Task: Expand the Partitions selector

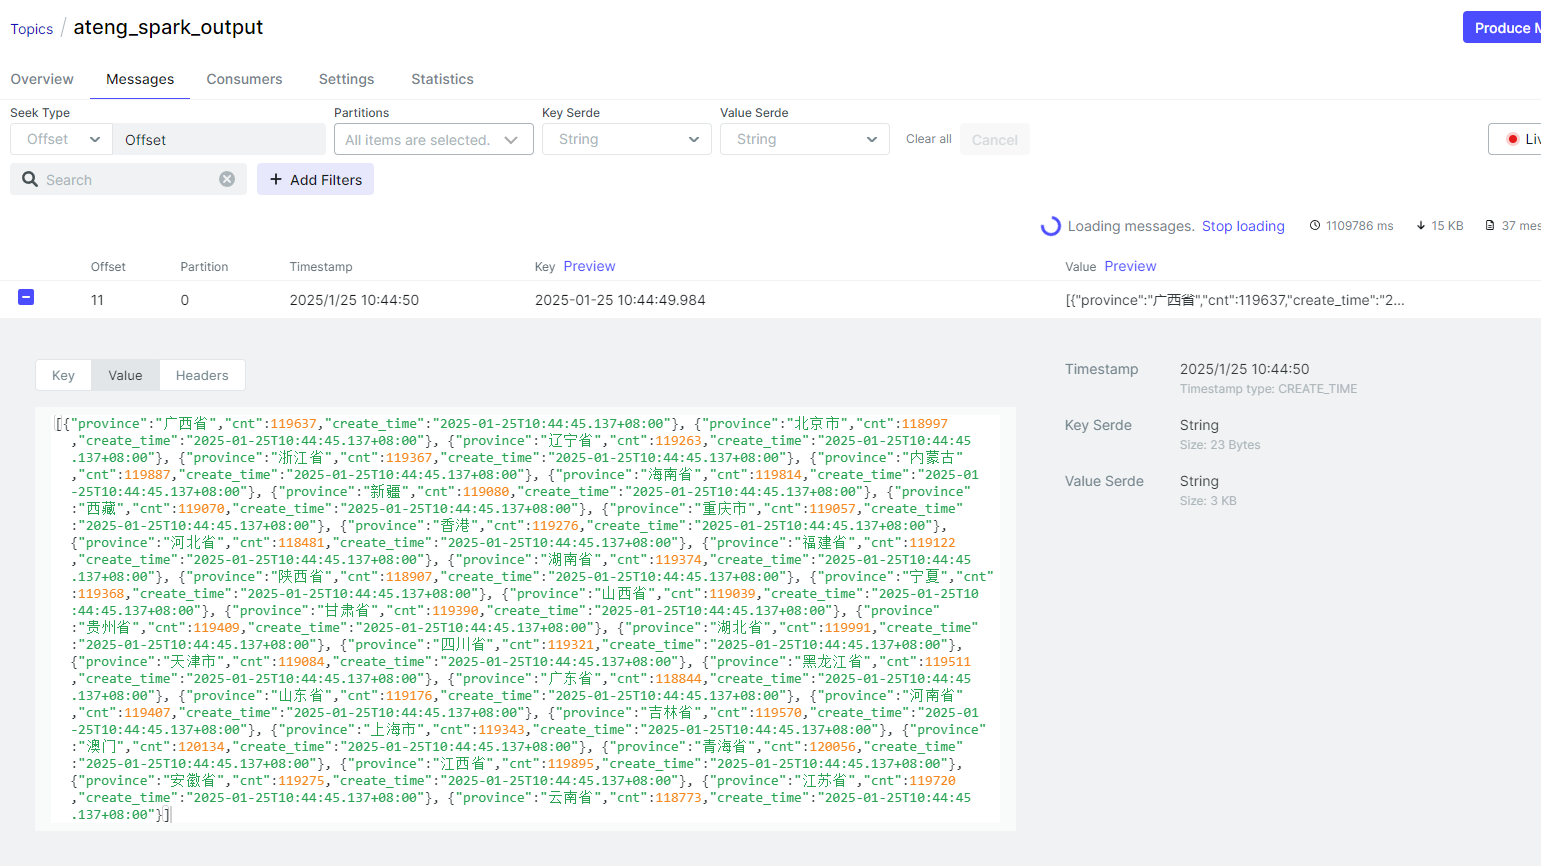Action: [433, 140]
